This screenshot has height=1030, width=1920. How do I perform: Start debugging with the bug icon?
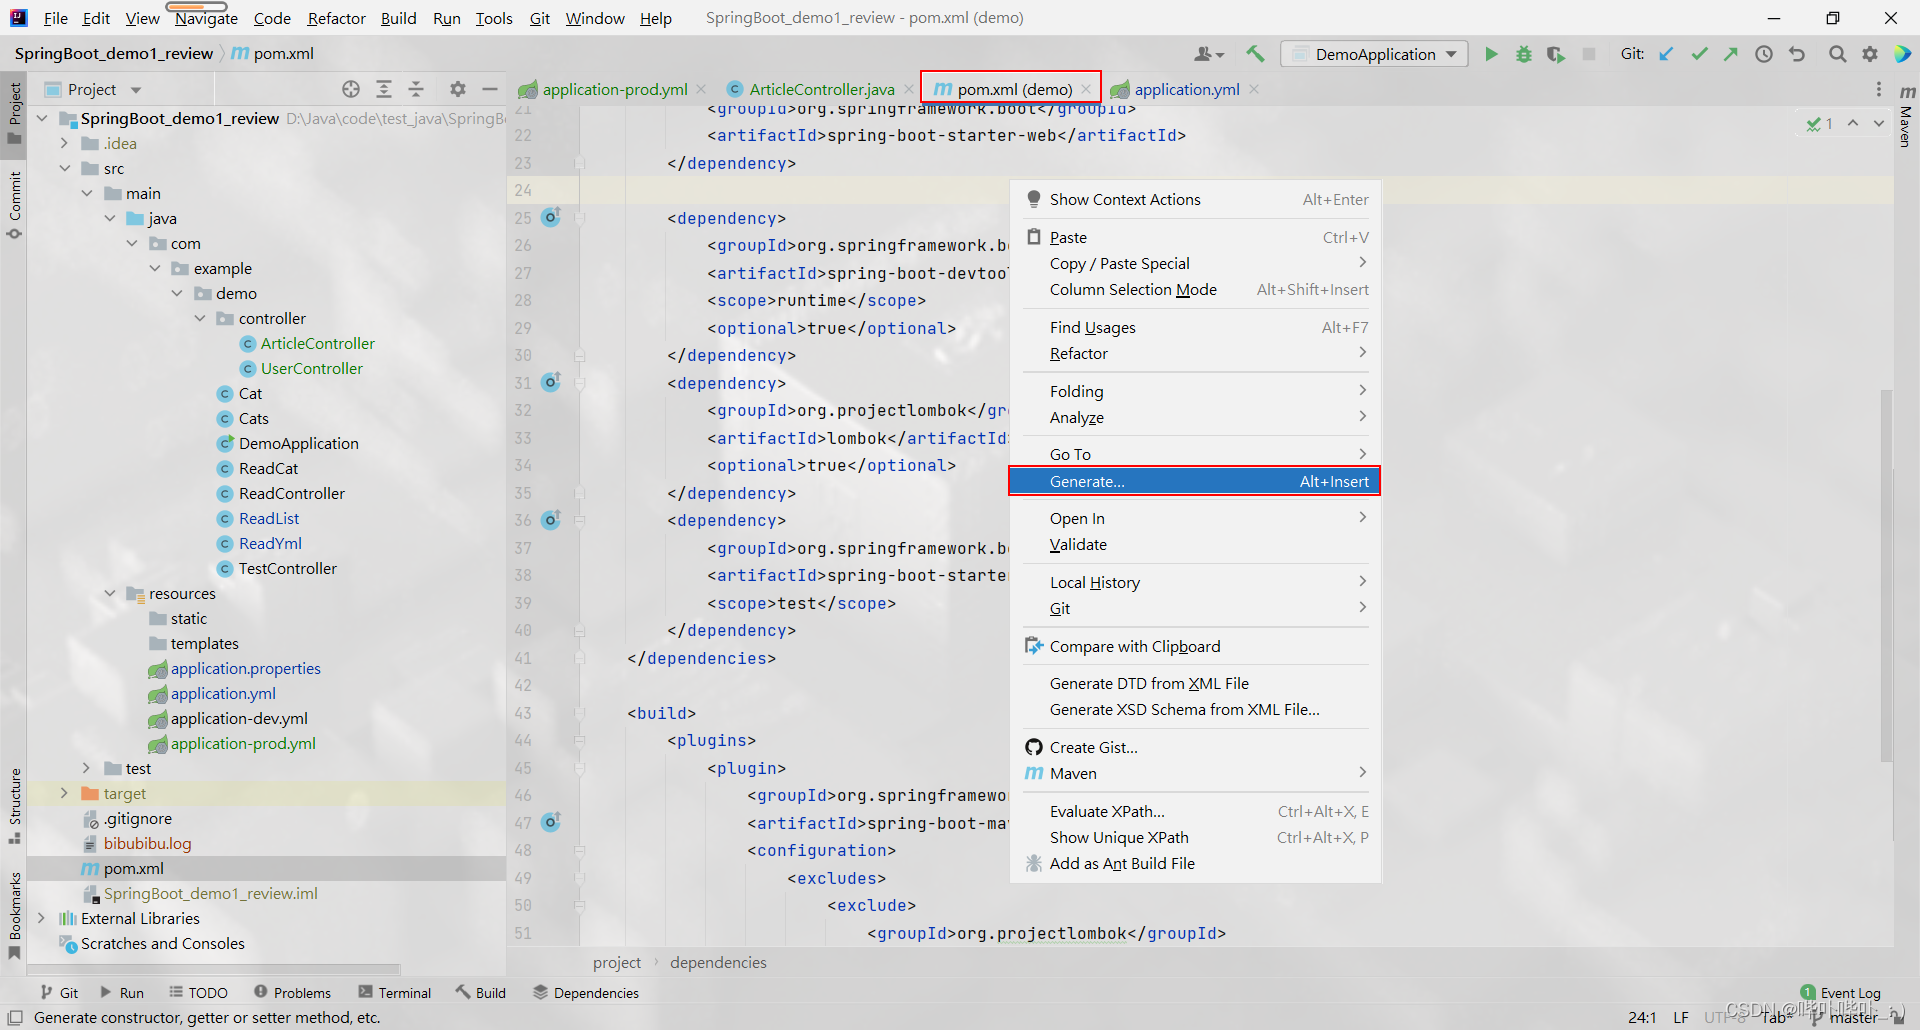click(x=1523, y=54)
